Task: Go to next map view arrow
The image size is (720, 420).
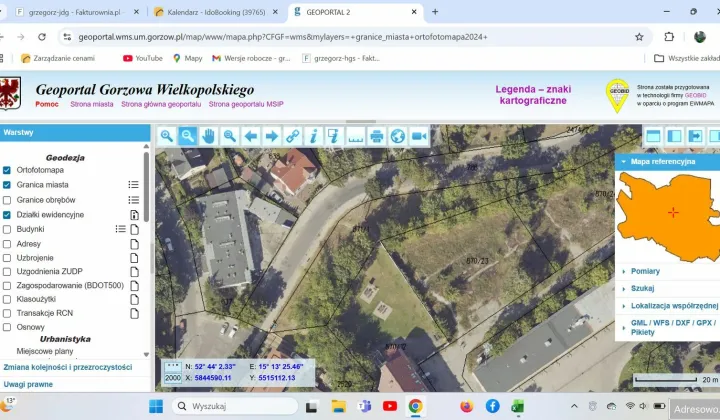Action: (272, 136)
